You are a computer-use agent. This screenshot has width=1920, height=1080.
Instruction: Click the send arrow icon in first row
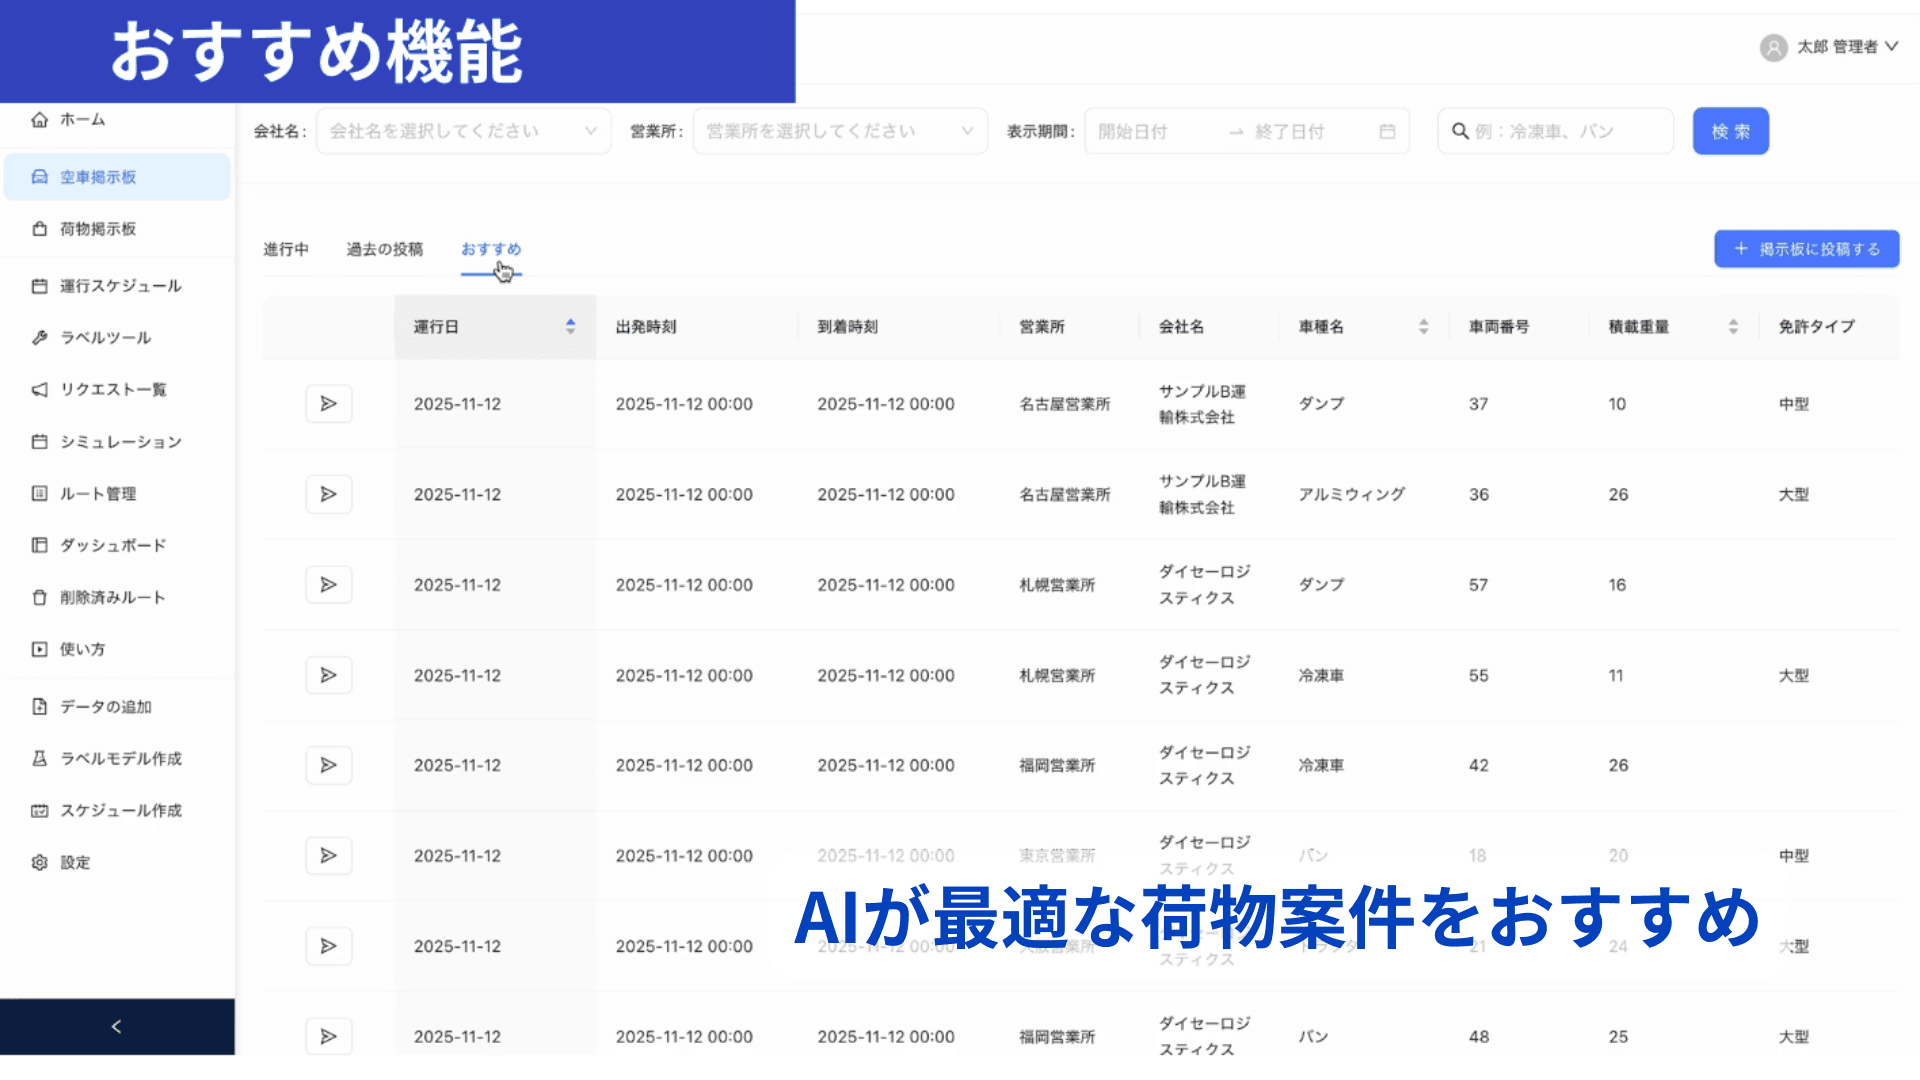[328, 404]
